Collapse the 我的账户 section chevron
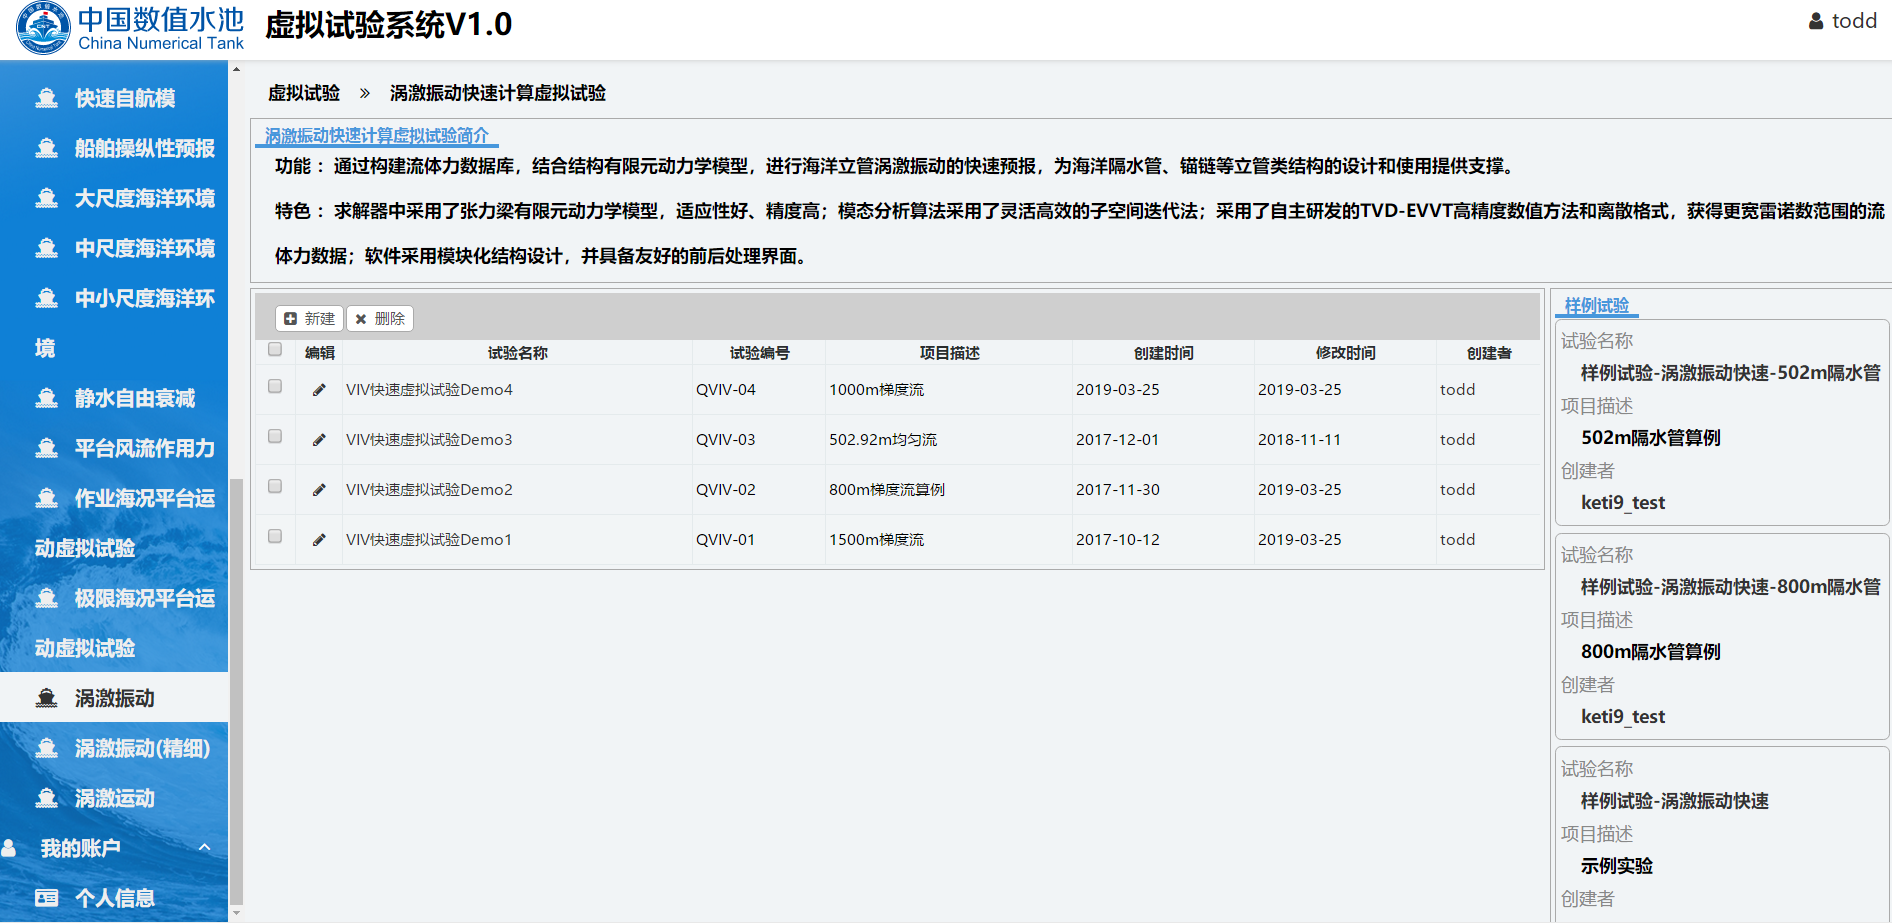 tap(205, 848)
